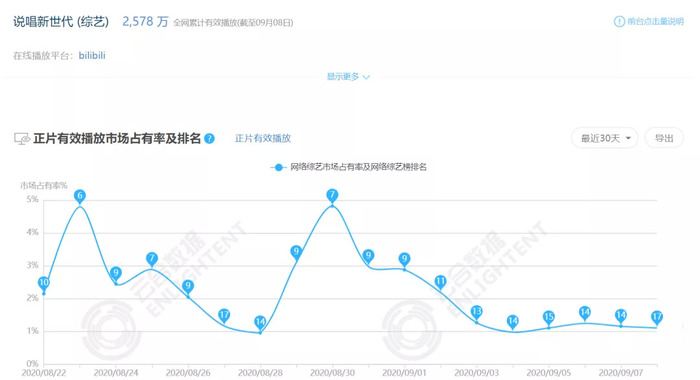
Task: Open the bilibili platform link
Action: tap(92, 55)
